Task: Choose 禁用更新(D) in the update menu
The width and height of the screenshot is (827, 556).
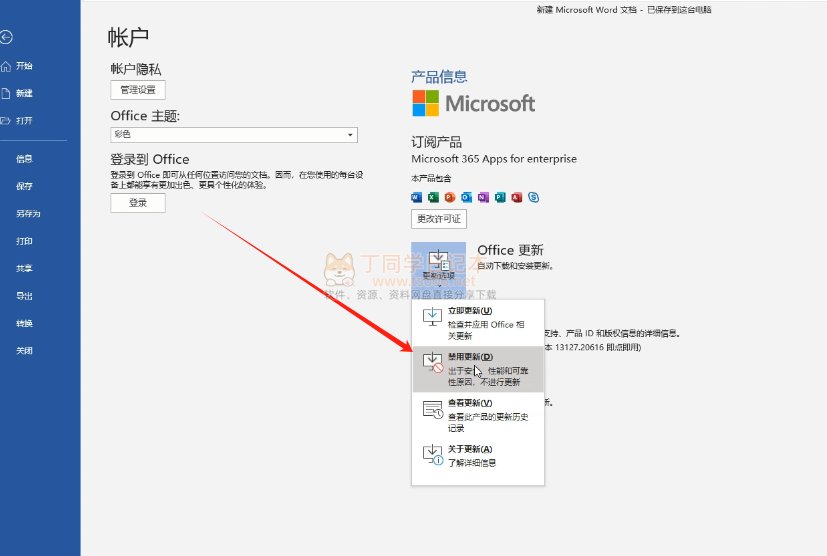Action: pyautogui.click(x=478, y=369)
